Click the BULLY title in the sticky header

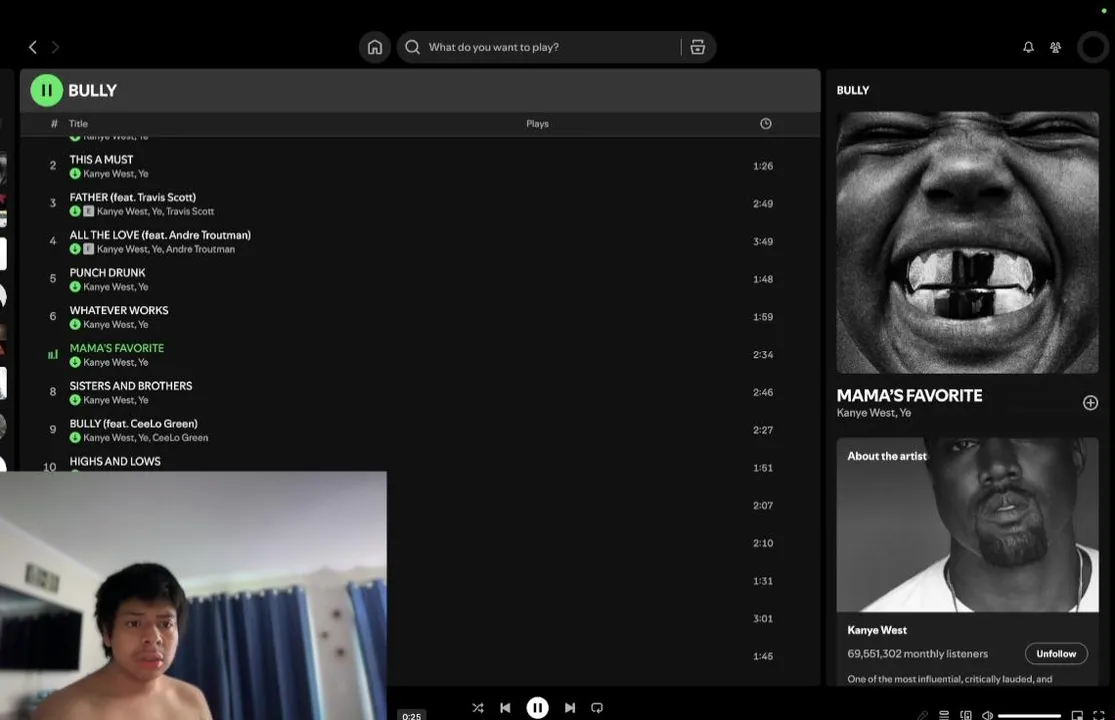coord(92,90)
